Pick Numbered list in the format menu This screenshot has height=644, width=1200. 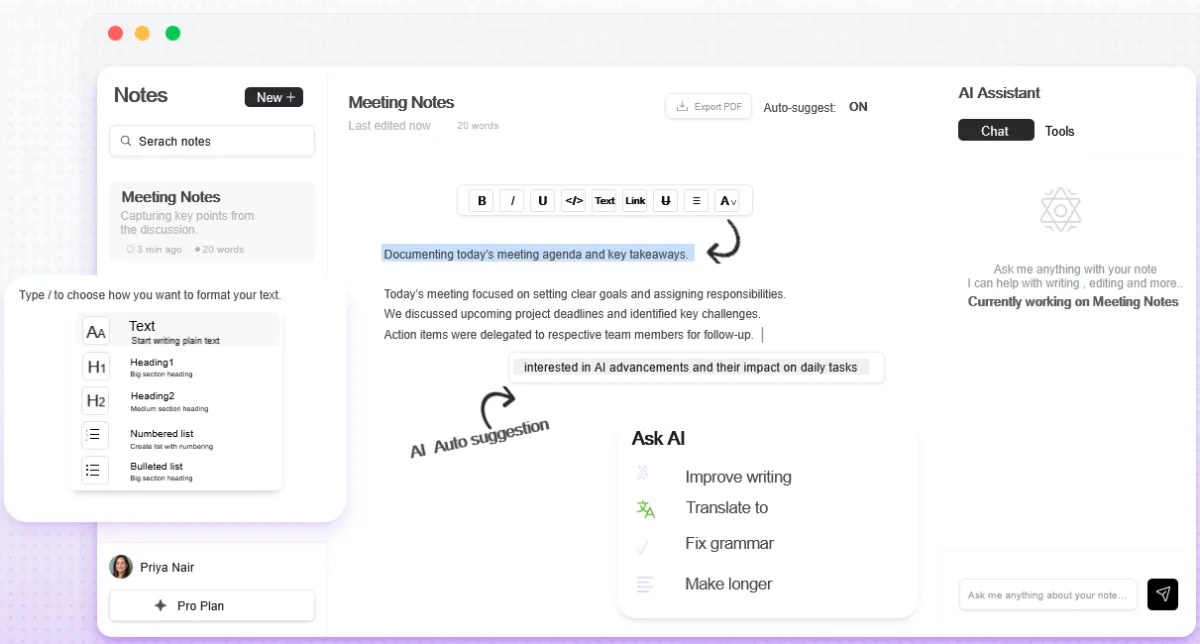[x=178, y=436]
